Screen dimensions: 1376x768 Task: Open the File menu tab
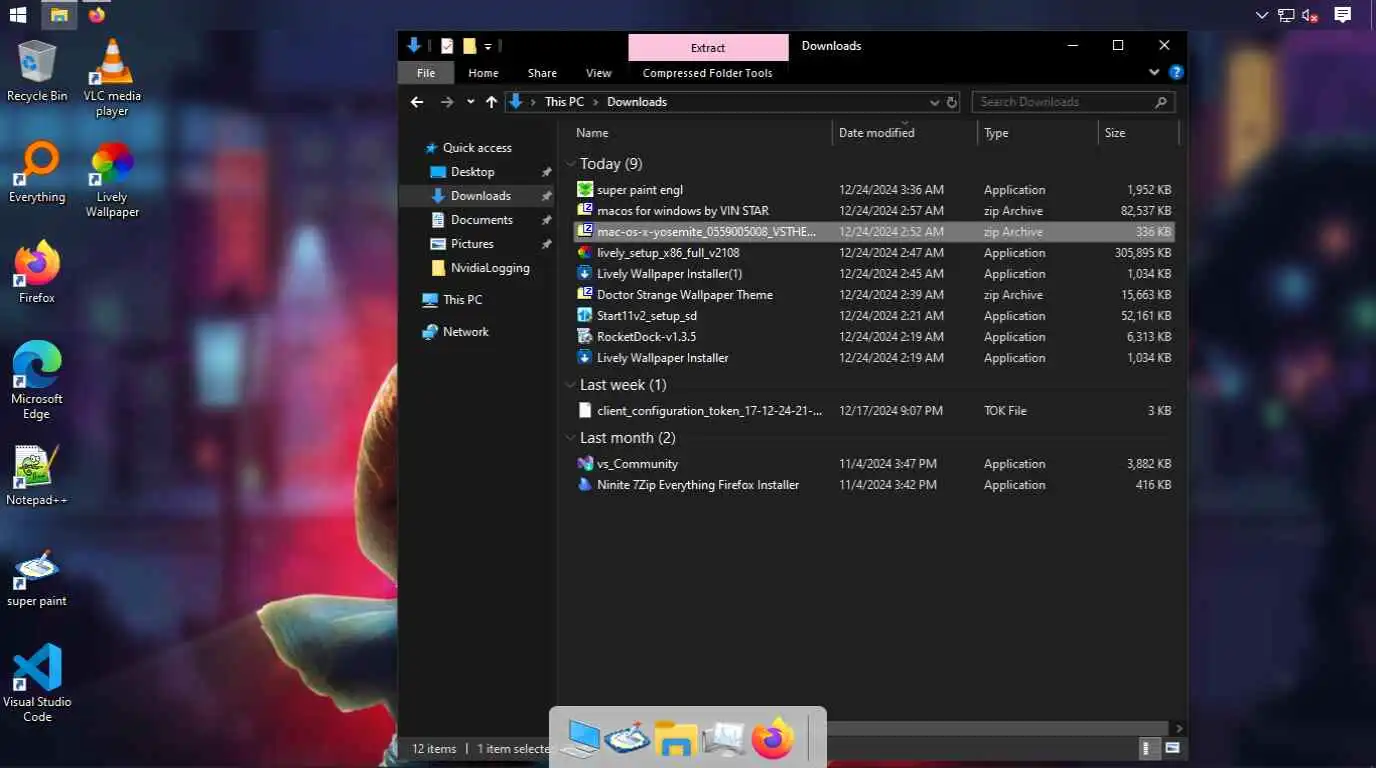pos(426,73)
